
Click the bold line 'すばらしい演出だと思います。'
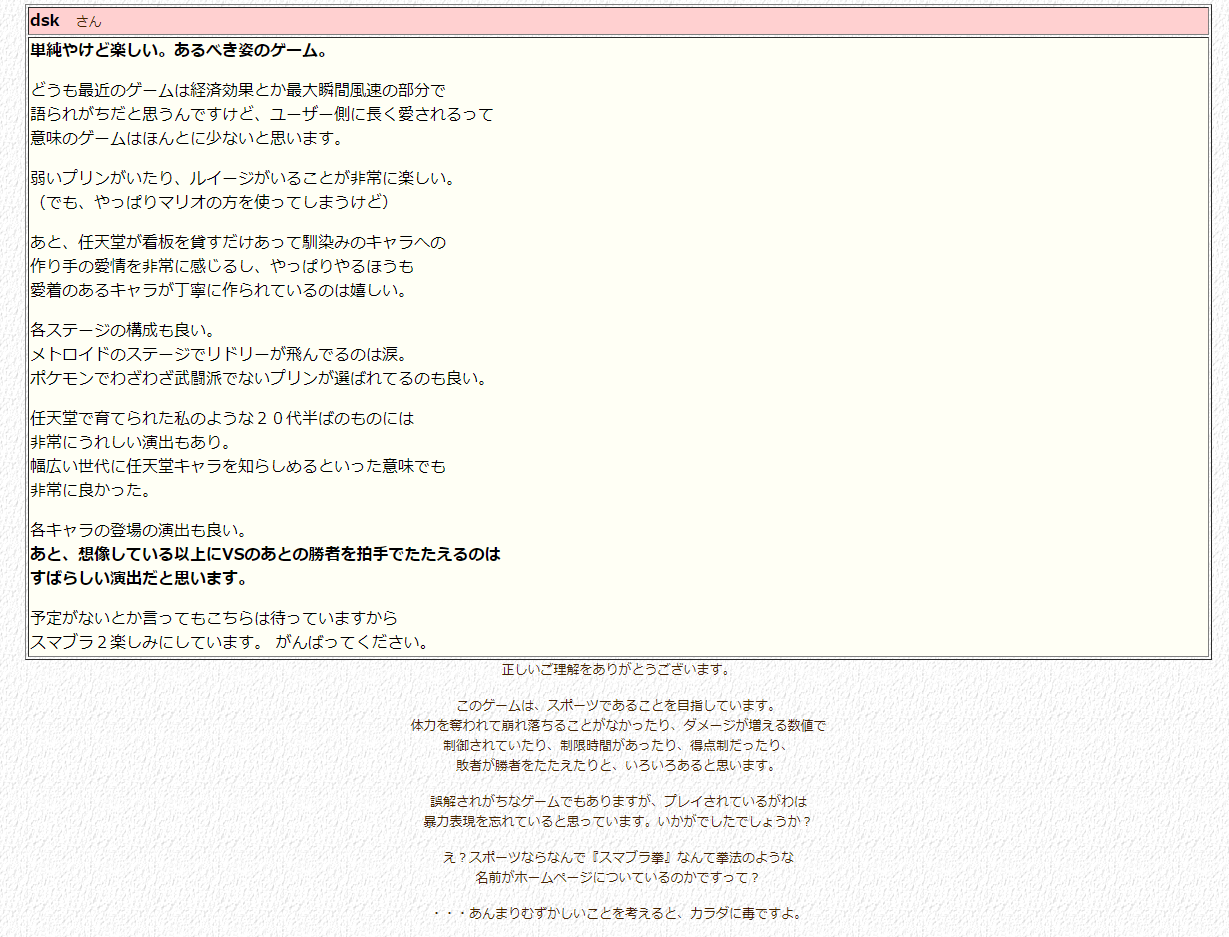point(139,578)
